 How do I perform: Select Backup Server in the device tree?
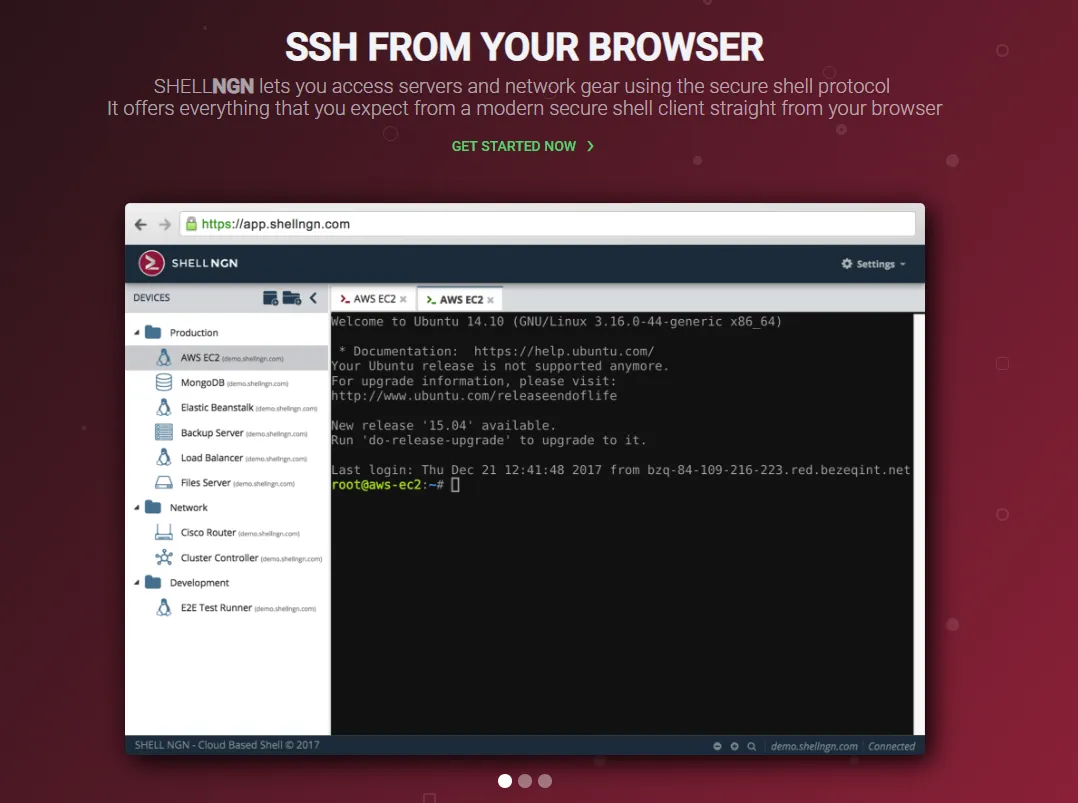pyautogui.click(x=228, y=432)
